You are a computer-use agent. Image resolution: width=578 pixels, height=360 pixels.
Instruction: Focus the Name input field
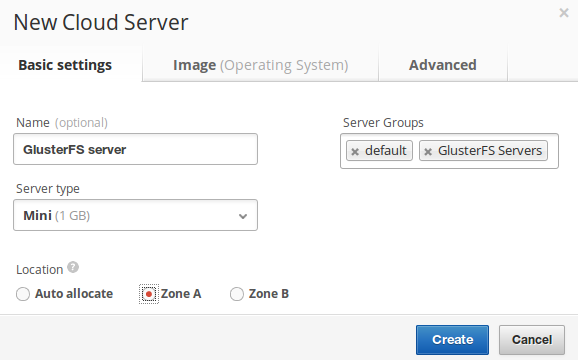[x=135, y=149]
